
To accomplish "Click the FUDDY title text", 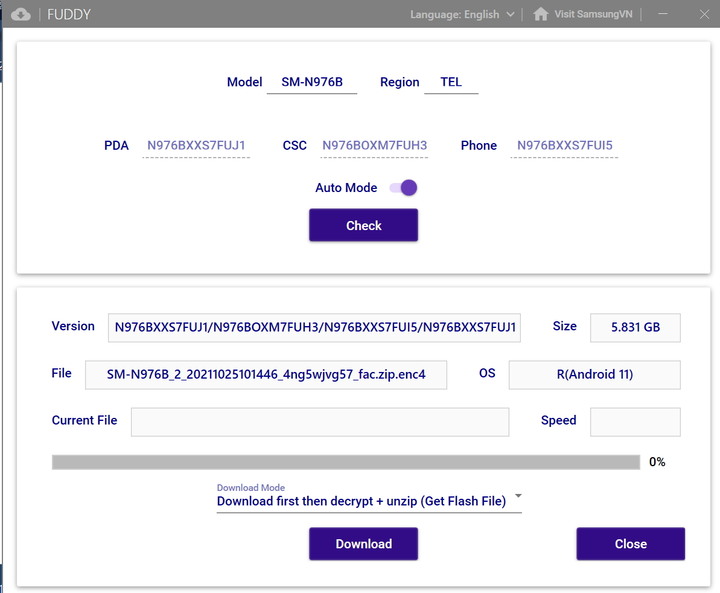I will (69, 15).
